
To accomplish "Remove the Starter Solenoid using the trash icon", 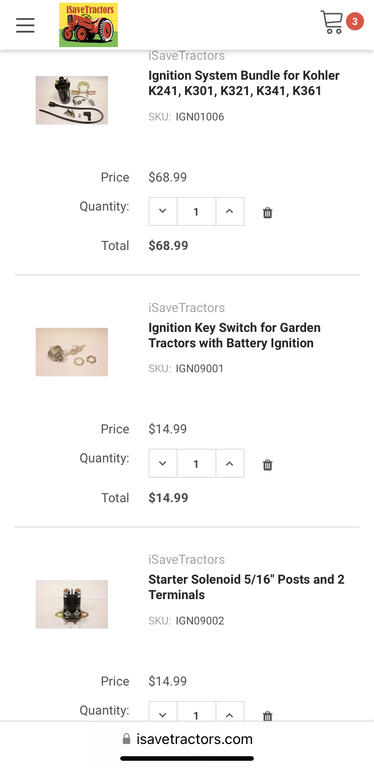I will [x=267, y=716].
